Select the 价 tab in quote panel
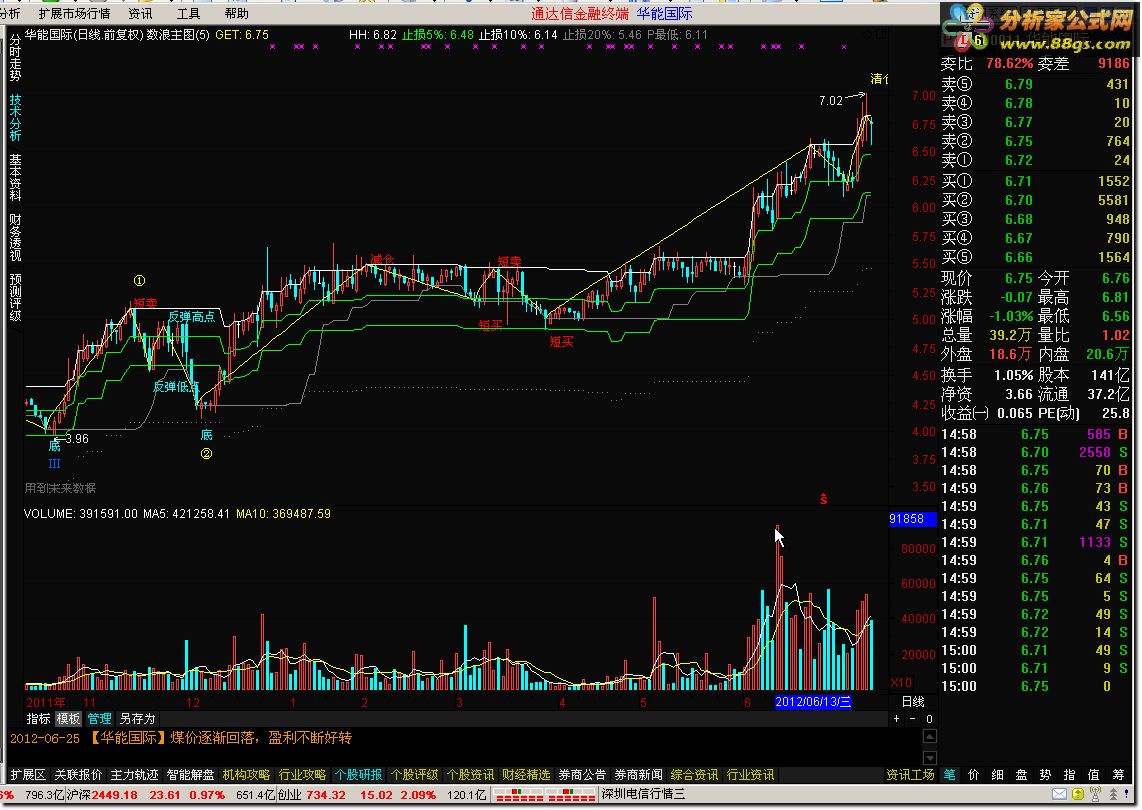Image resolution: width=1142 pixels, height=810 pixels. (974, 775)
